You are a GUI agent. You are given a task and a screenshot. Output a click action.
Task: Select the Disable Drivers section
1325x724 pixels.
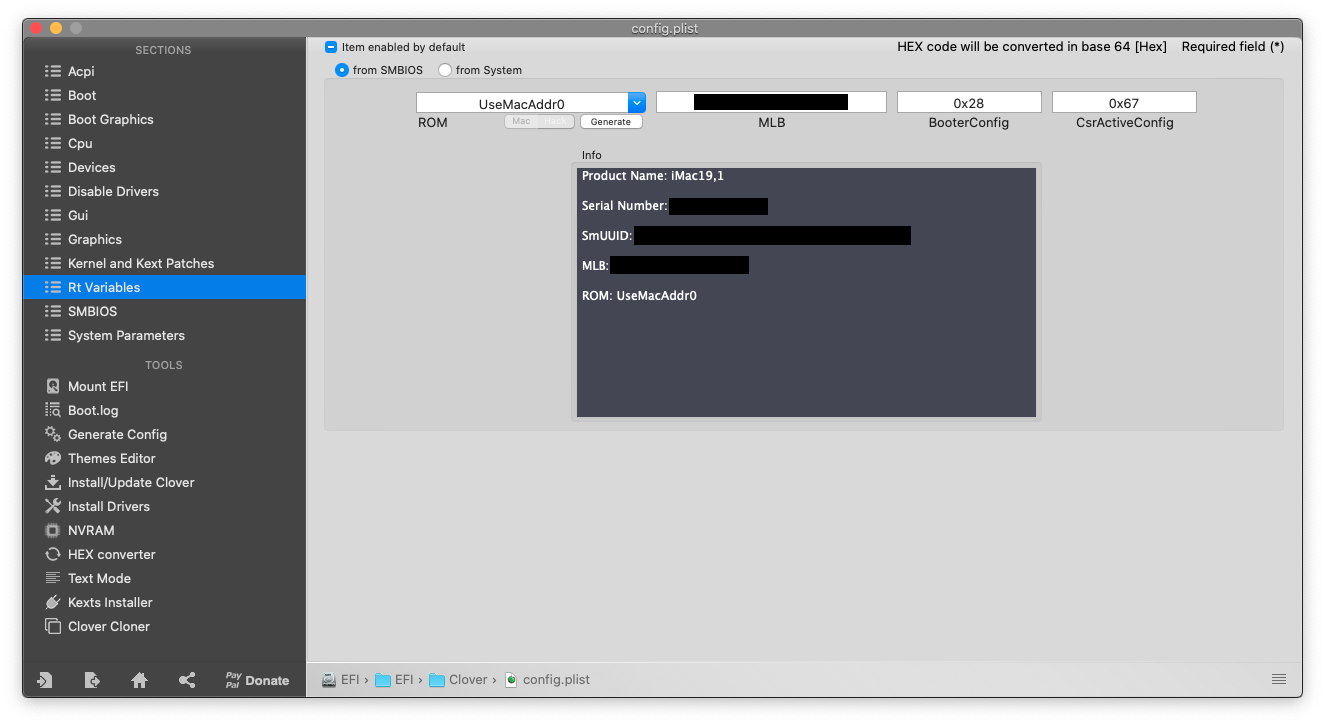164,191
